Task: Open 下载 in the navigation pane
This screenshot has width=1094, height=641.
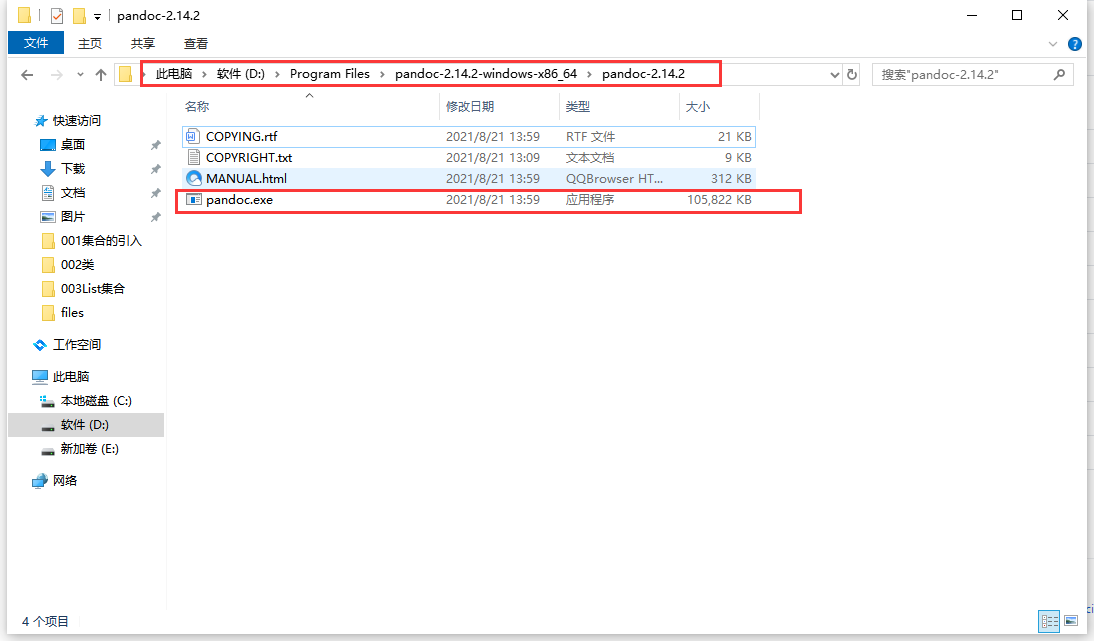Action: click(x=73, y=169)
